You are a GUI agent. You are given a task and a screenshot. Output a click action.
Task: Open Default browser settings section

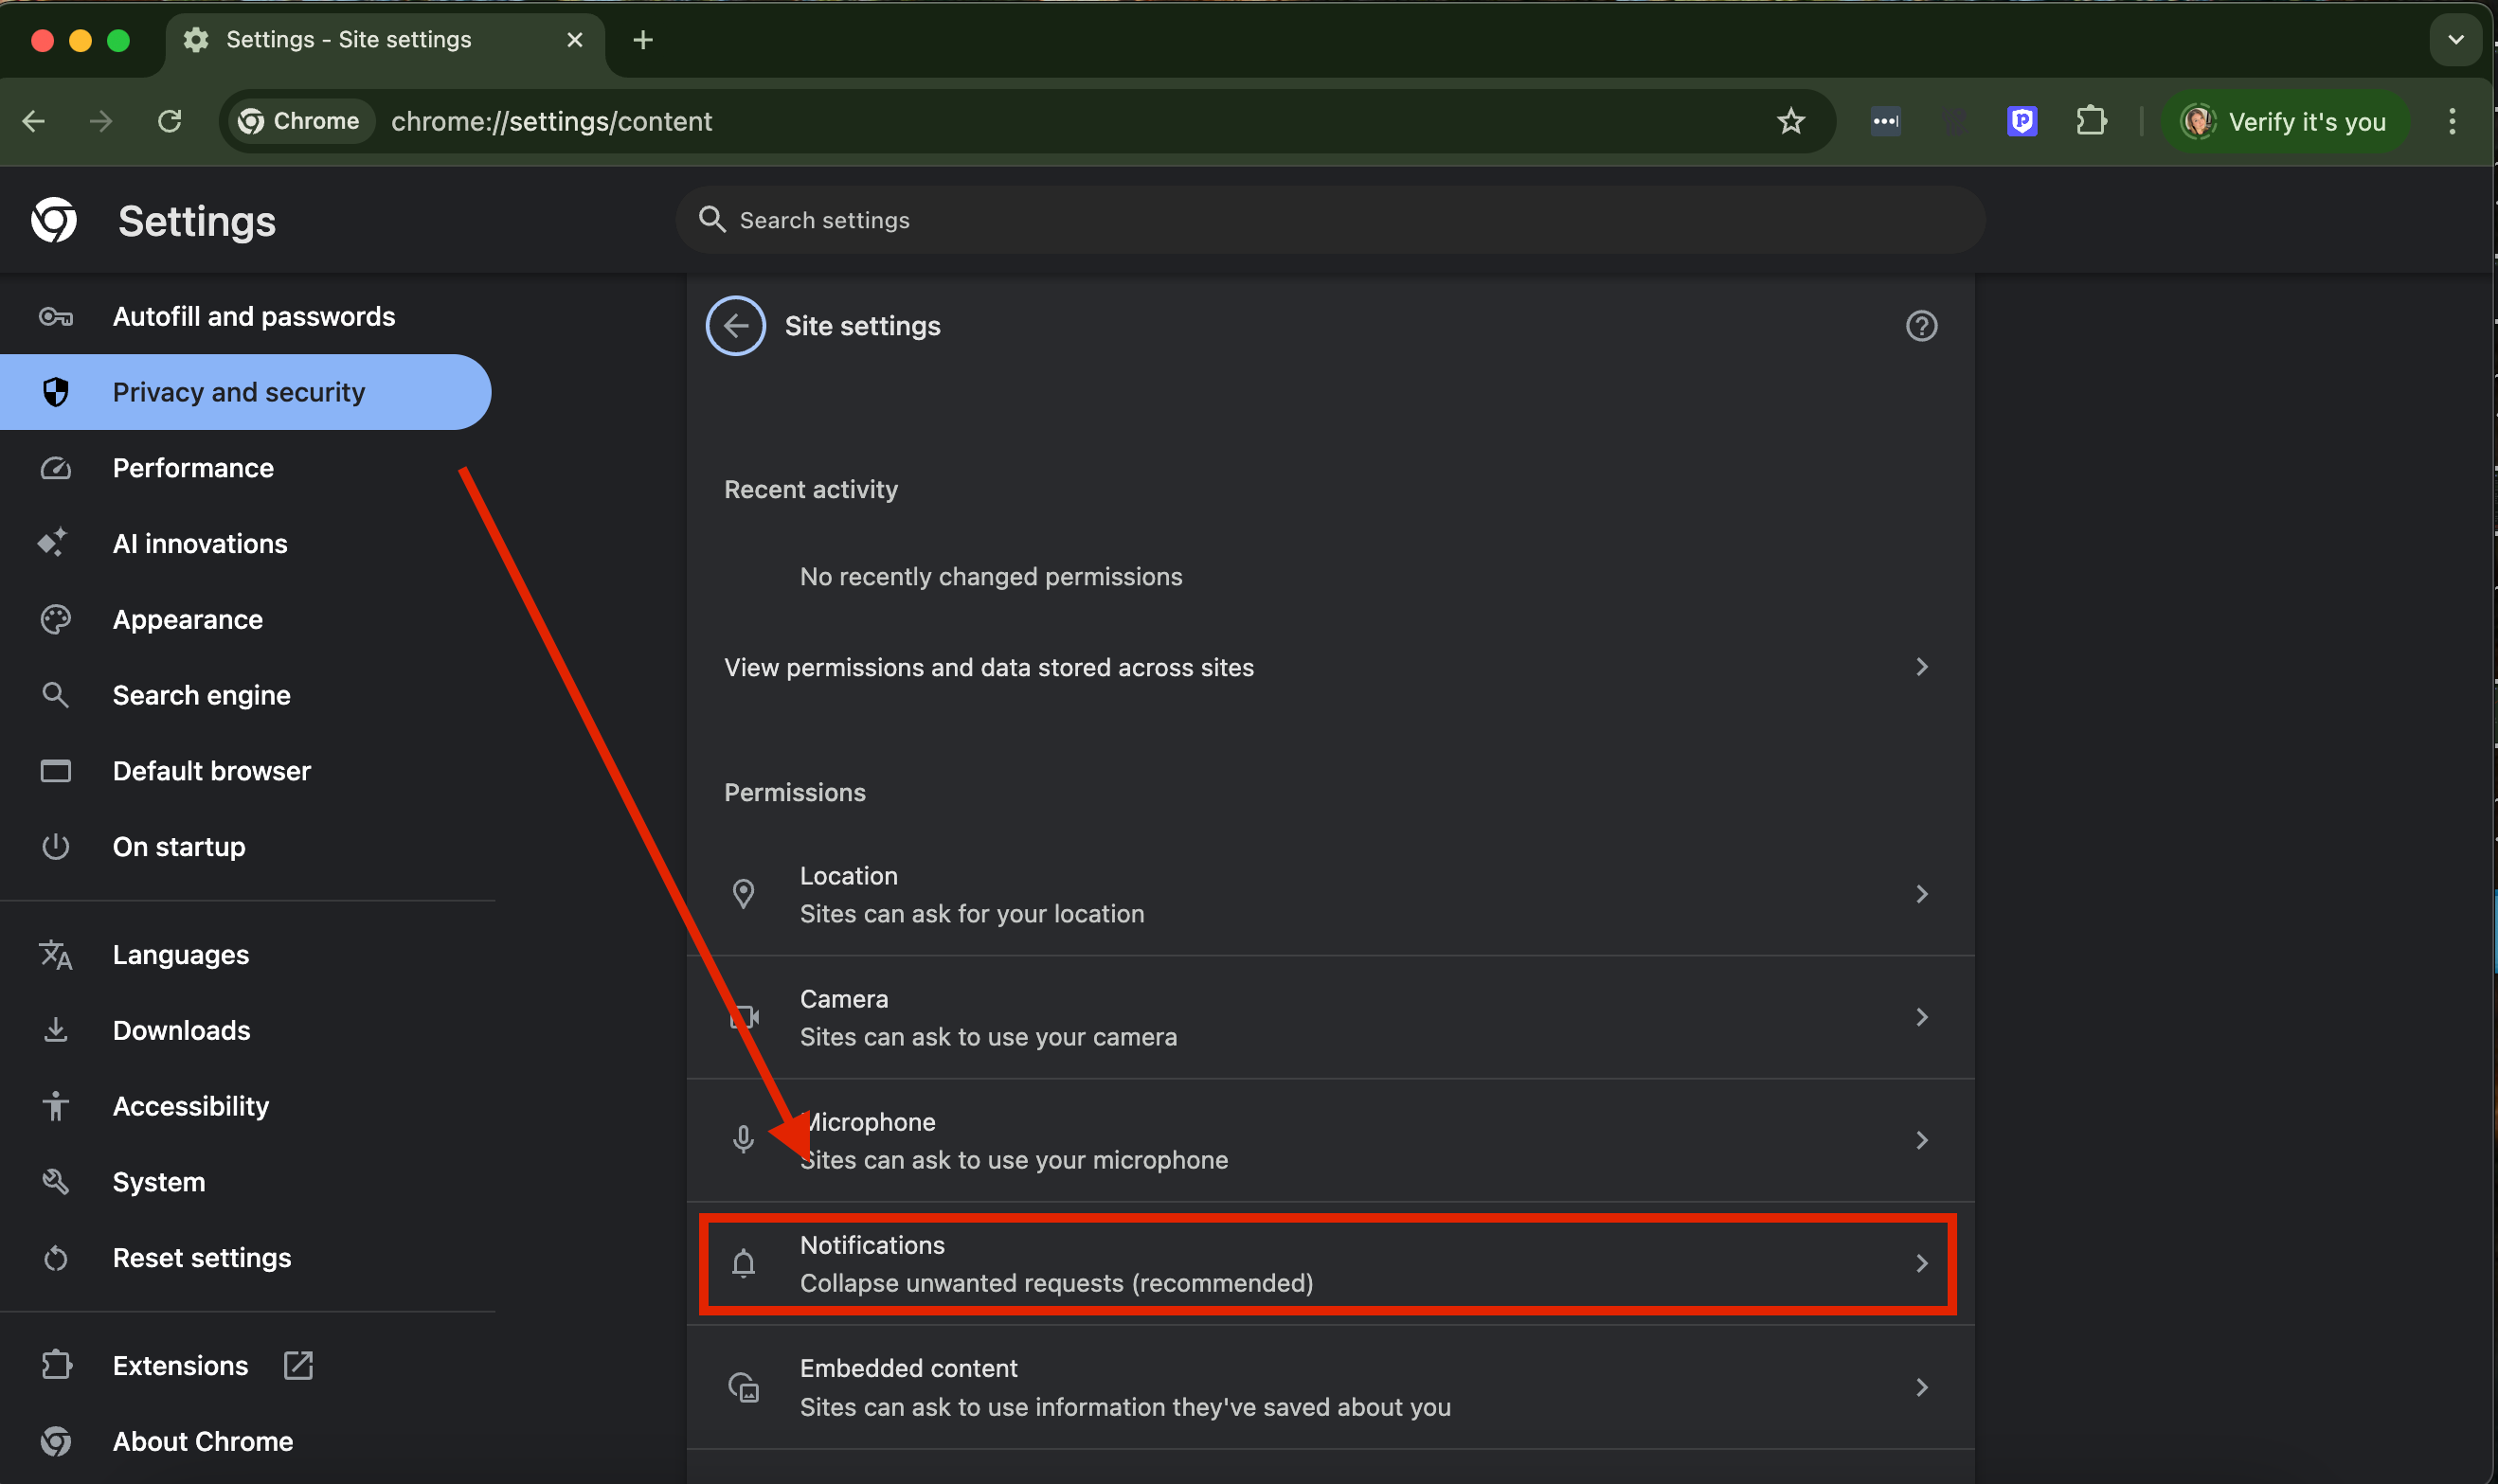(245, 771)
